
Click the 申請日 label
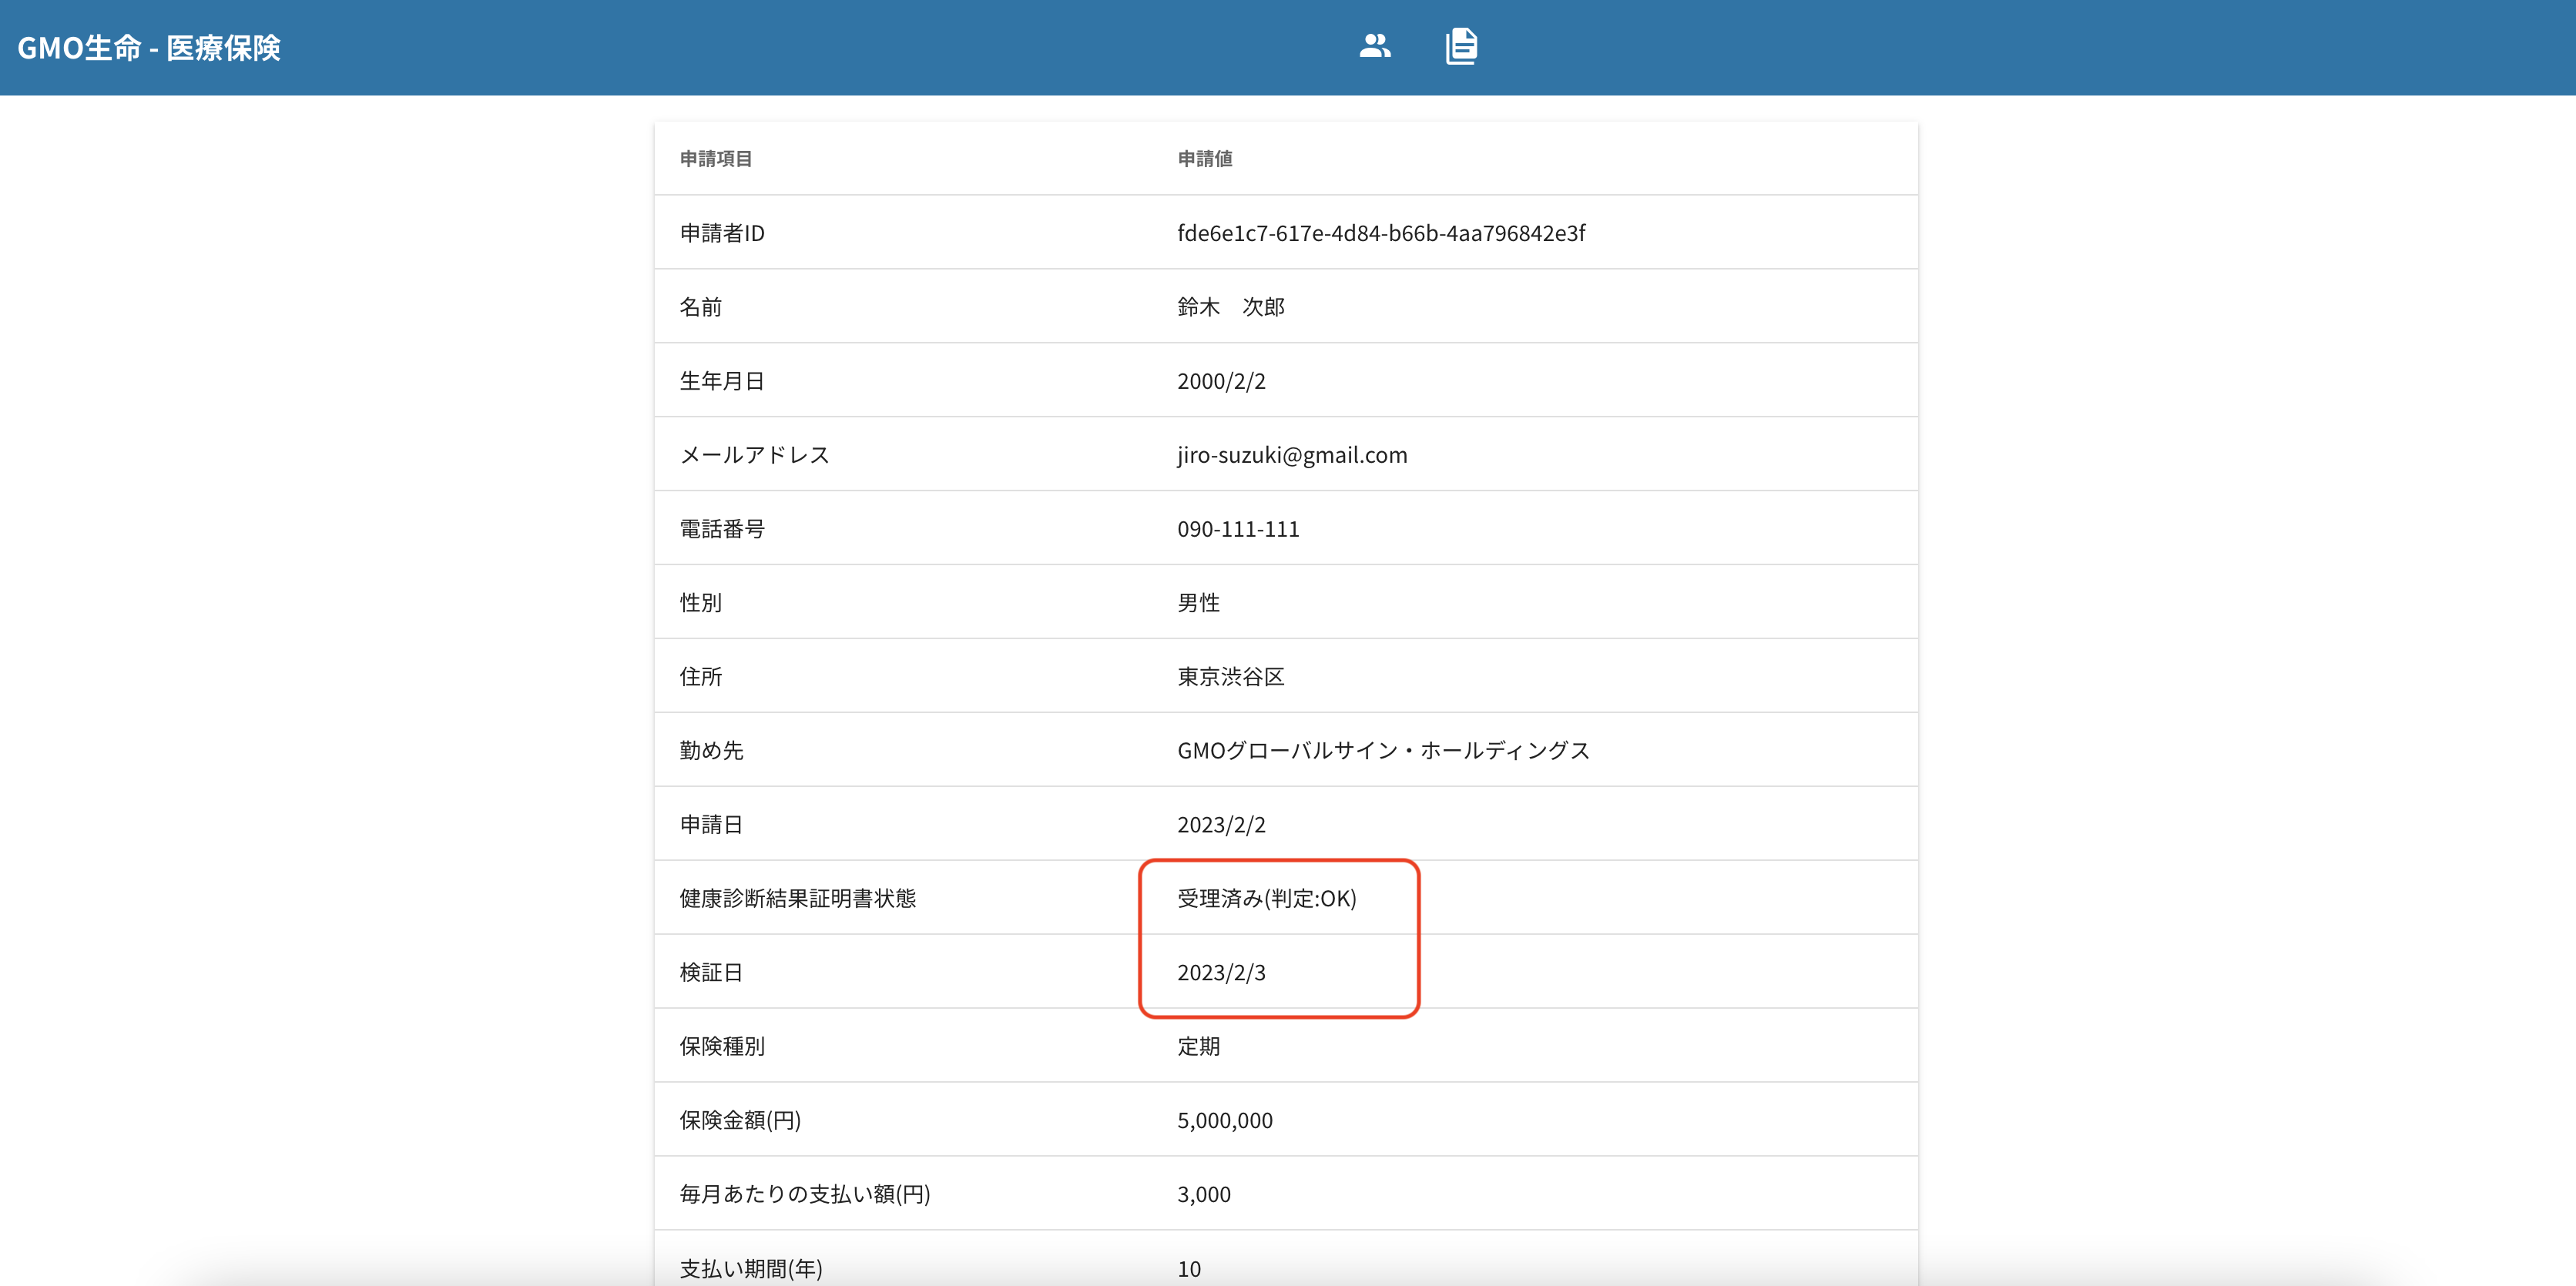coord(712,824)
